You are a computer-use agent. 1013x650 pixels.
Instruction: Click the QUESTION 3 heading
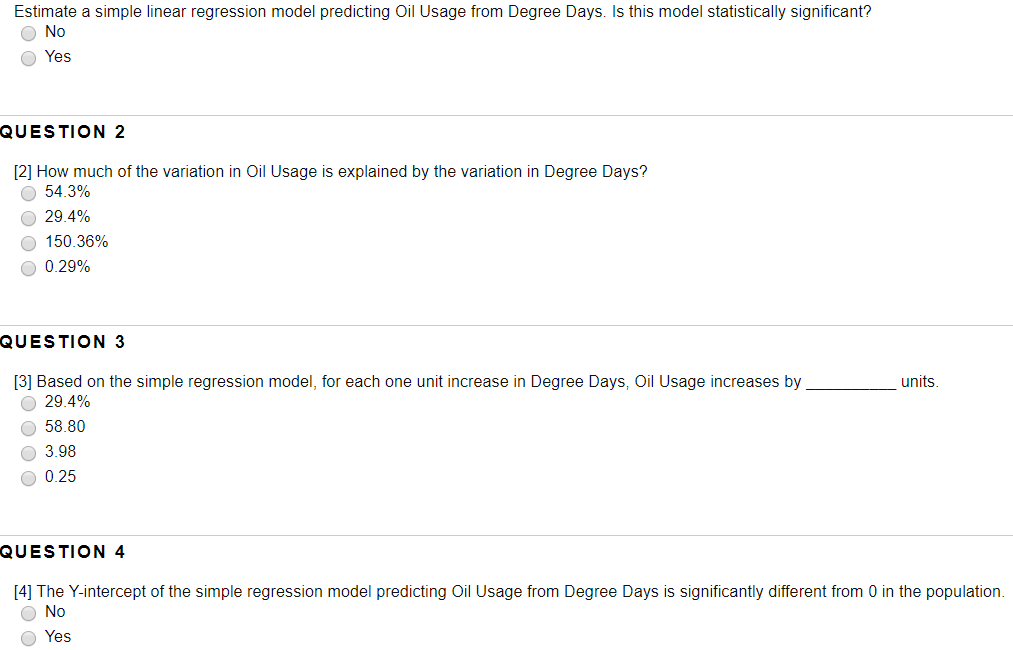coord(63,341)
